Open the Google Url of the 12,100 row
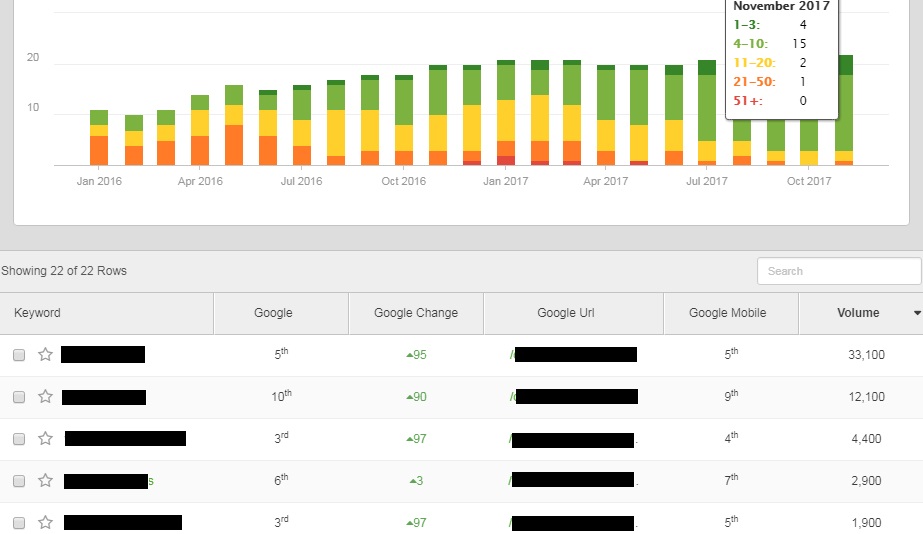Image resolution: width=923 pixels, height=534 pixels. point(574,396)
